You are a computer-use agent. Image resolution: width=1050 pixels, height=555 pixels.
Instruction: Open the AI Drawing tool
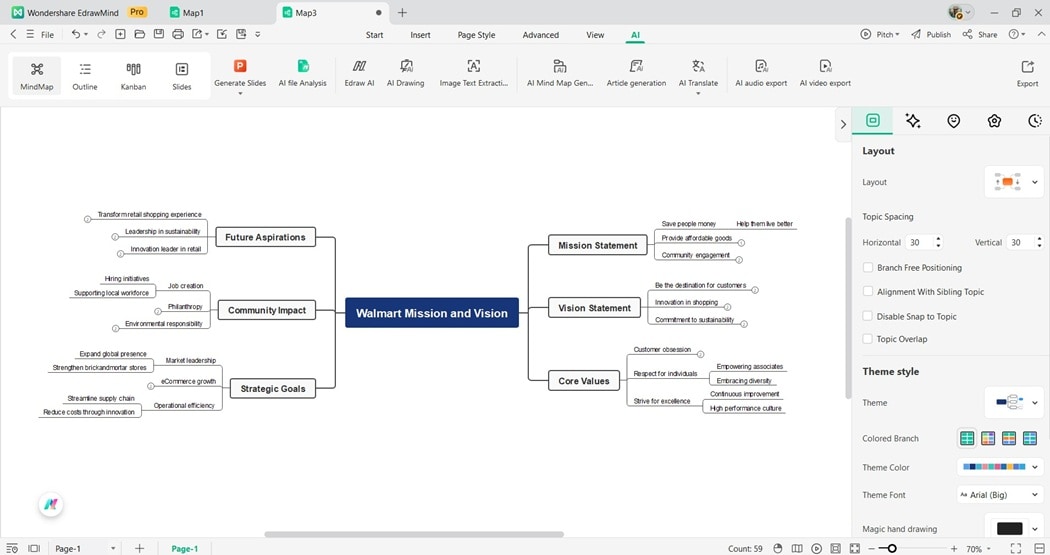click(405, 74)
